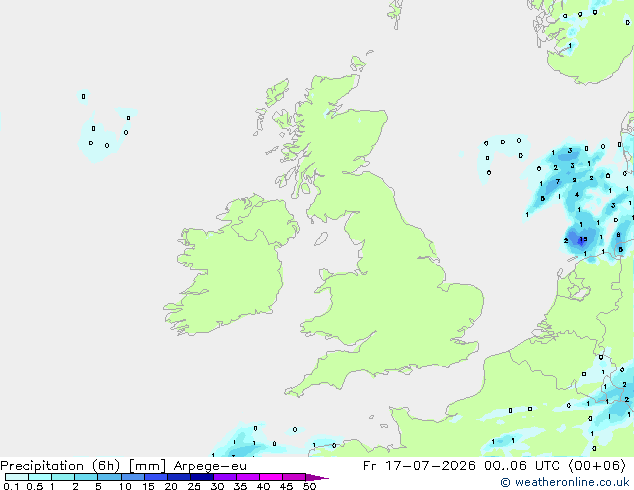Click the '40' legend scale label
Screen dimensions: 634x490
tap(263, 486)
